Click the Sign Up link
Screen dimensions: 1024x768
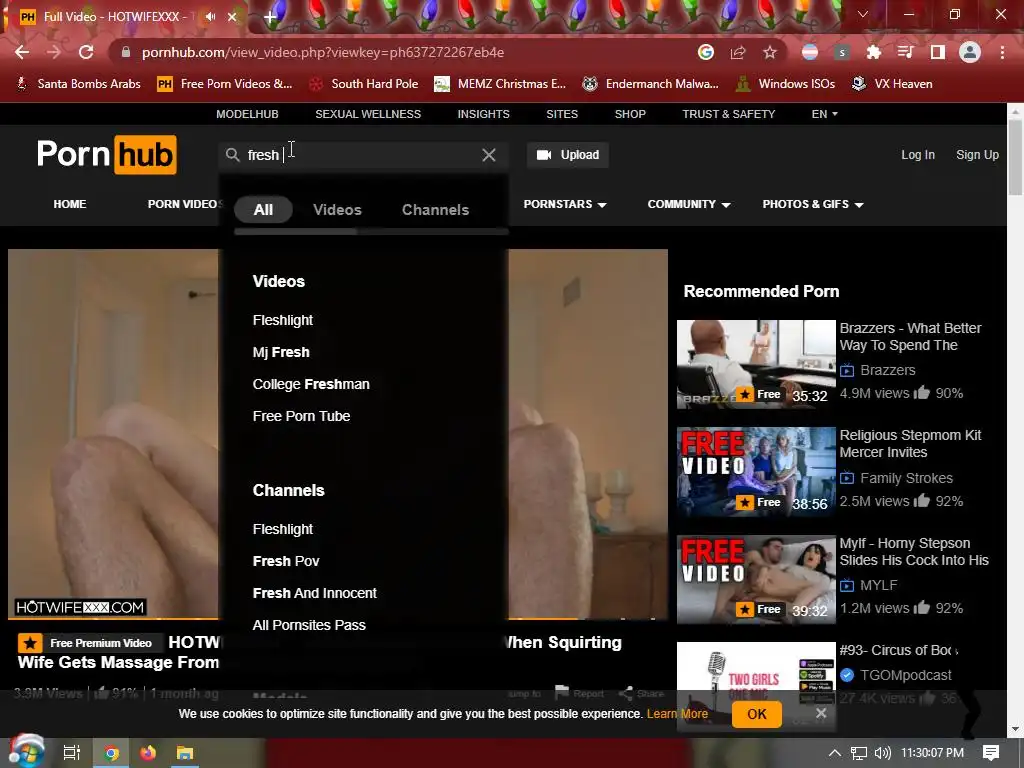point(978,155)
